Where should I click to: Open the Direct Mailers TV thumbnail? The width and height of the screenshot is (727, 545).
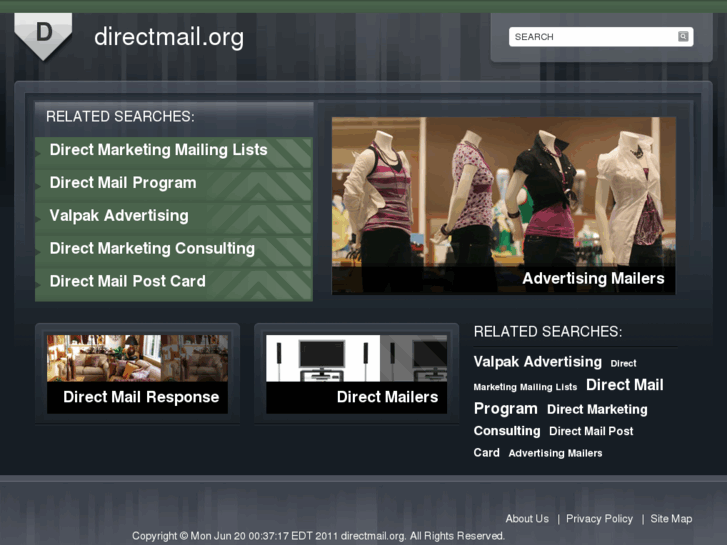tap(357, 358)
